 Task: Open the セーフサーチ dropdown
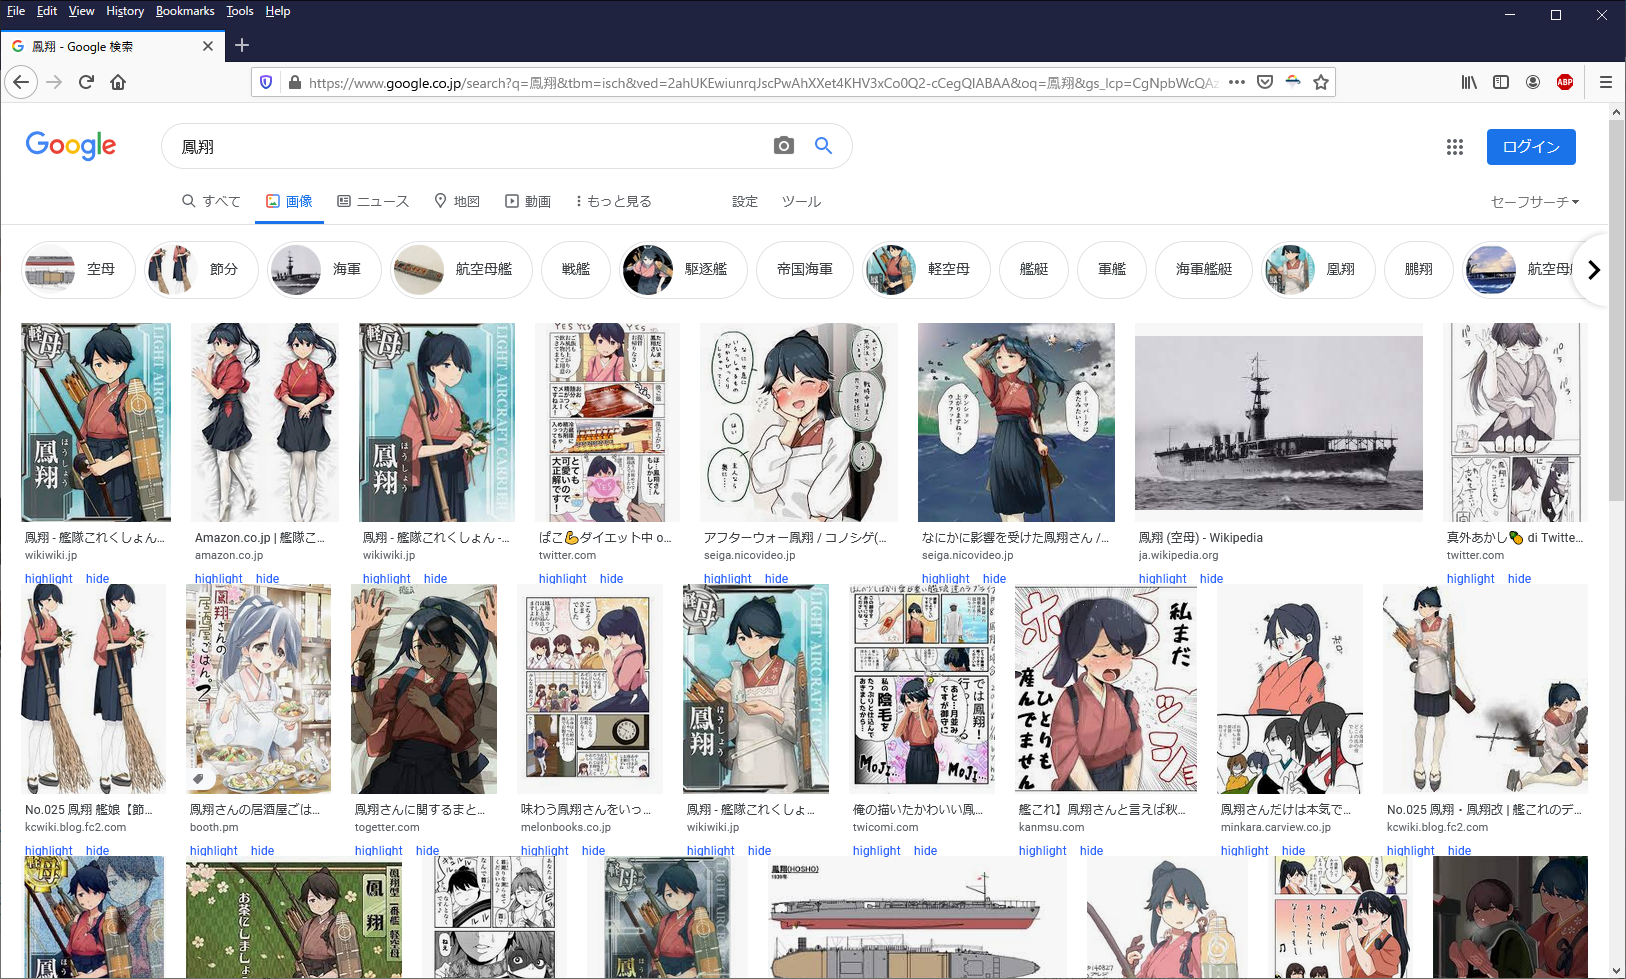pos(1535,201)
